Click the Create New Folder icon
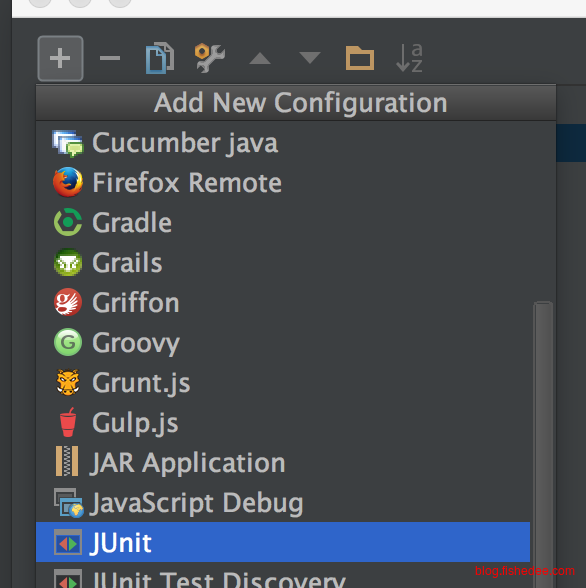586x588 pixels. [x=360, y=58]
